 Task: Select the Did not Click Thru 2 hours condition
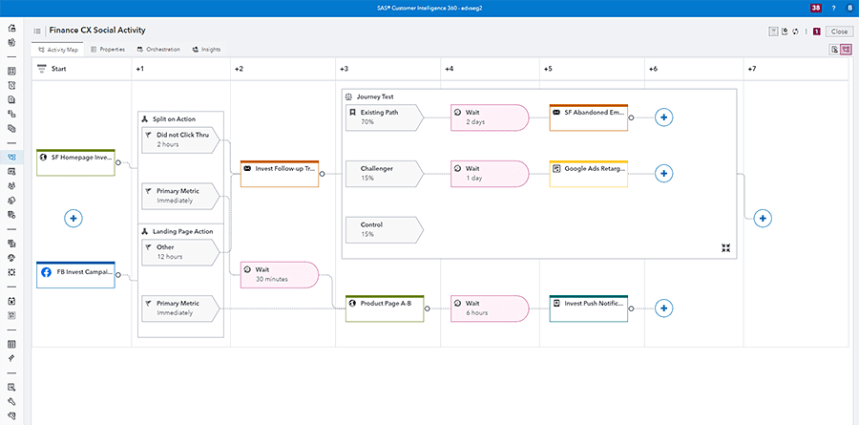click(x=181, y=140)
